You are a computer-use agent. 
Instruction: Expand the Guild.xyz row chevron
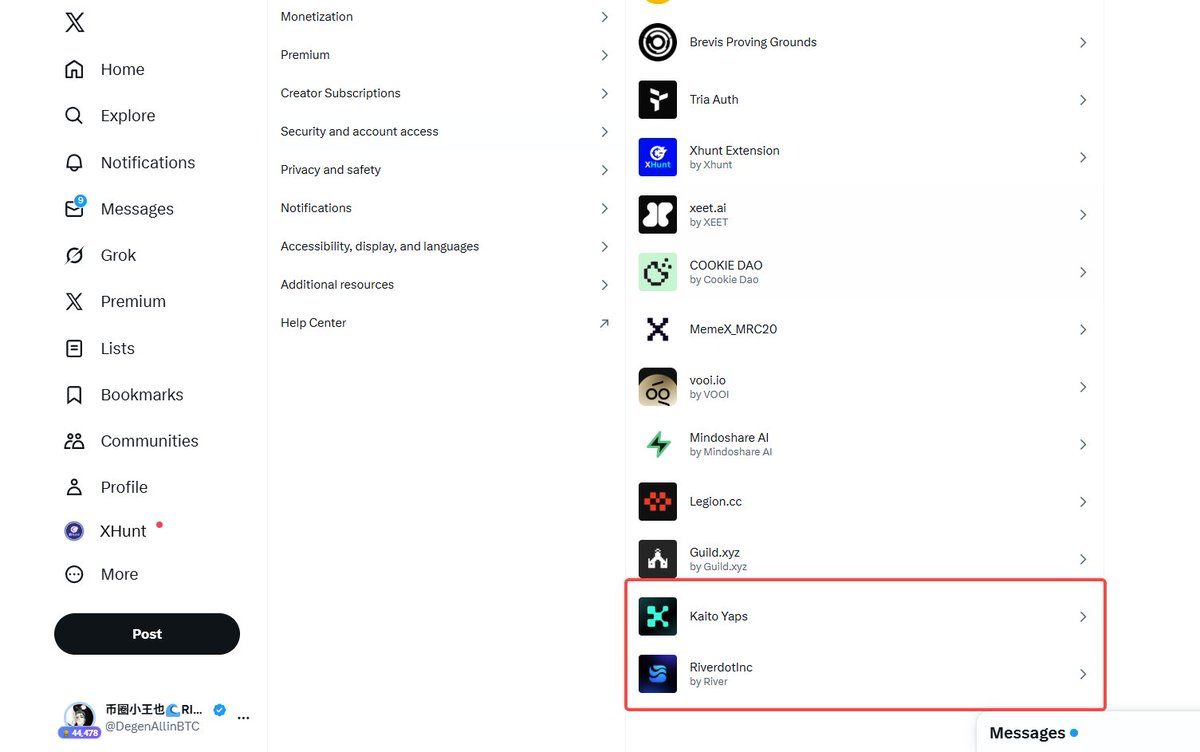tap(1083, 559)
